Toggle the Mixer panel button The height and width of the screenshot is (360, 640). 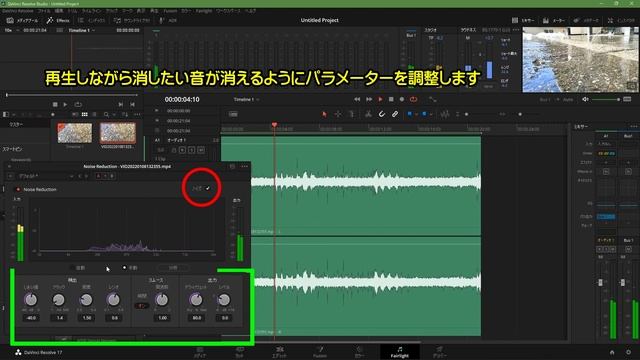pos(523,20)
